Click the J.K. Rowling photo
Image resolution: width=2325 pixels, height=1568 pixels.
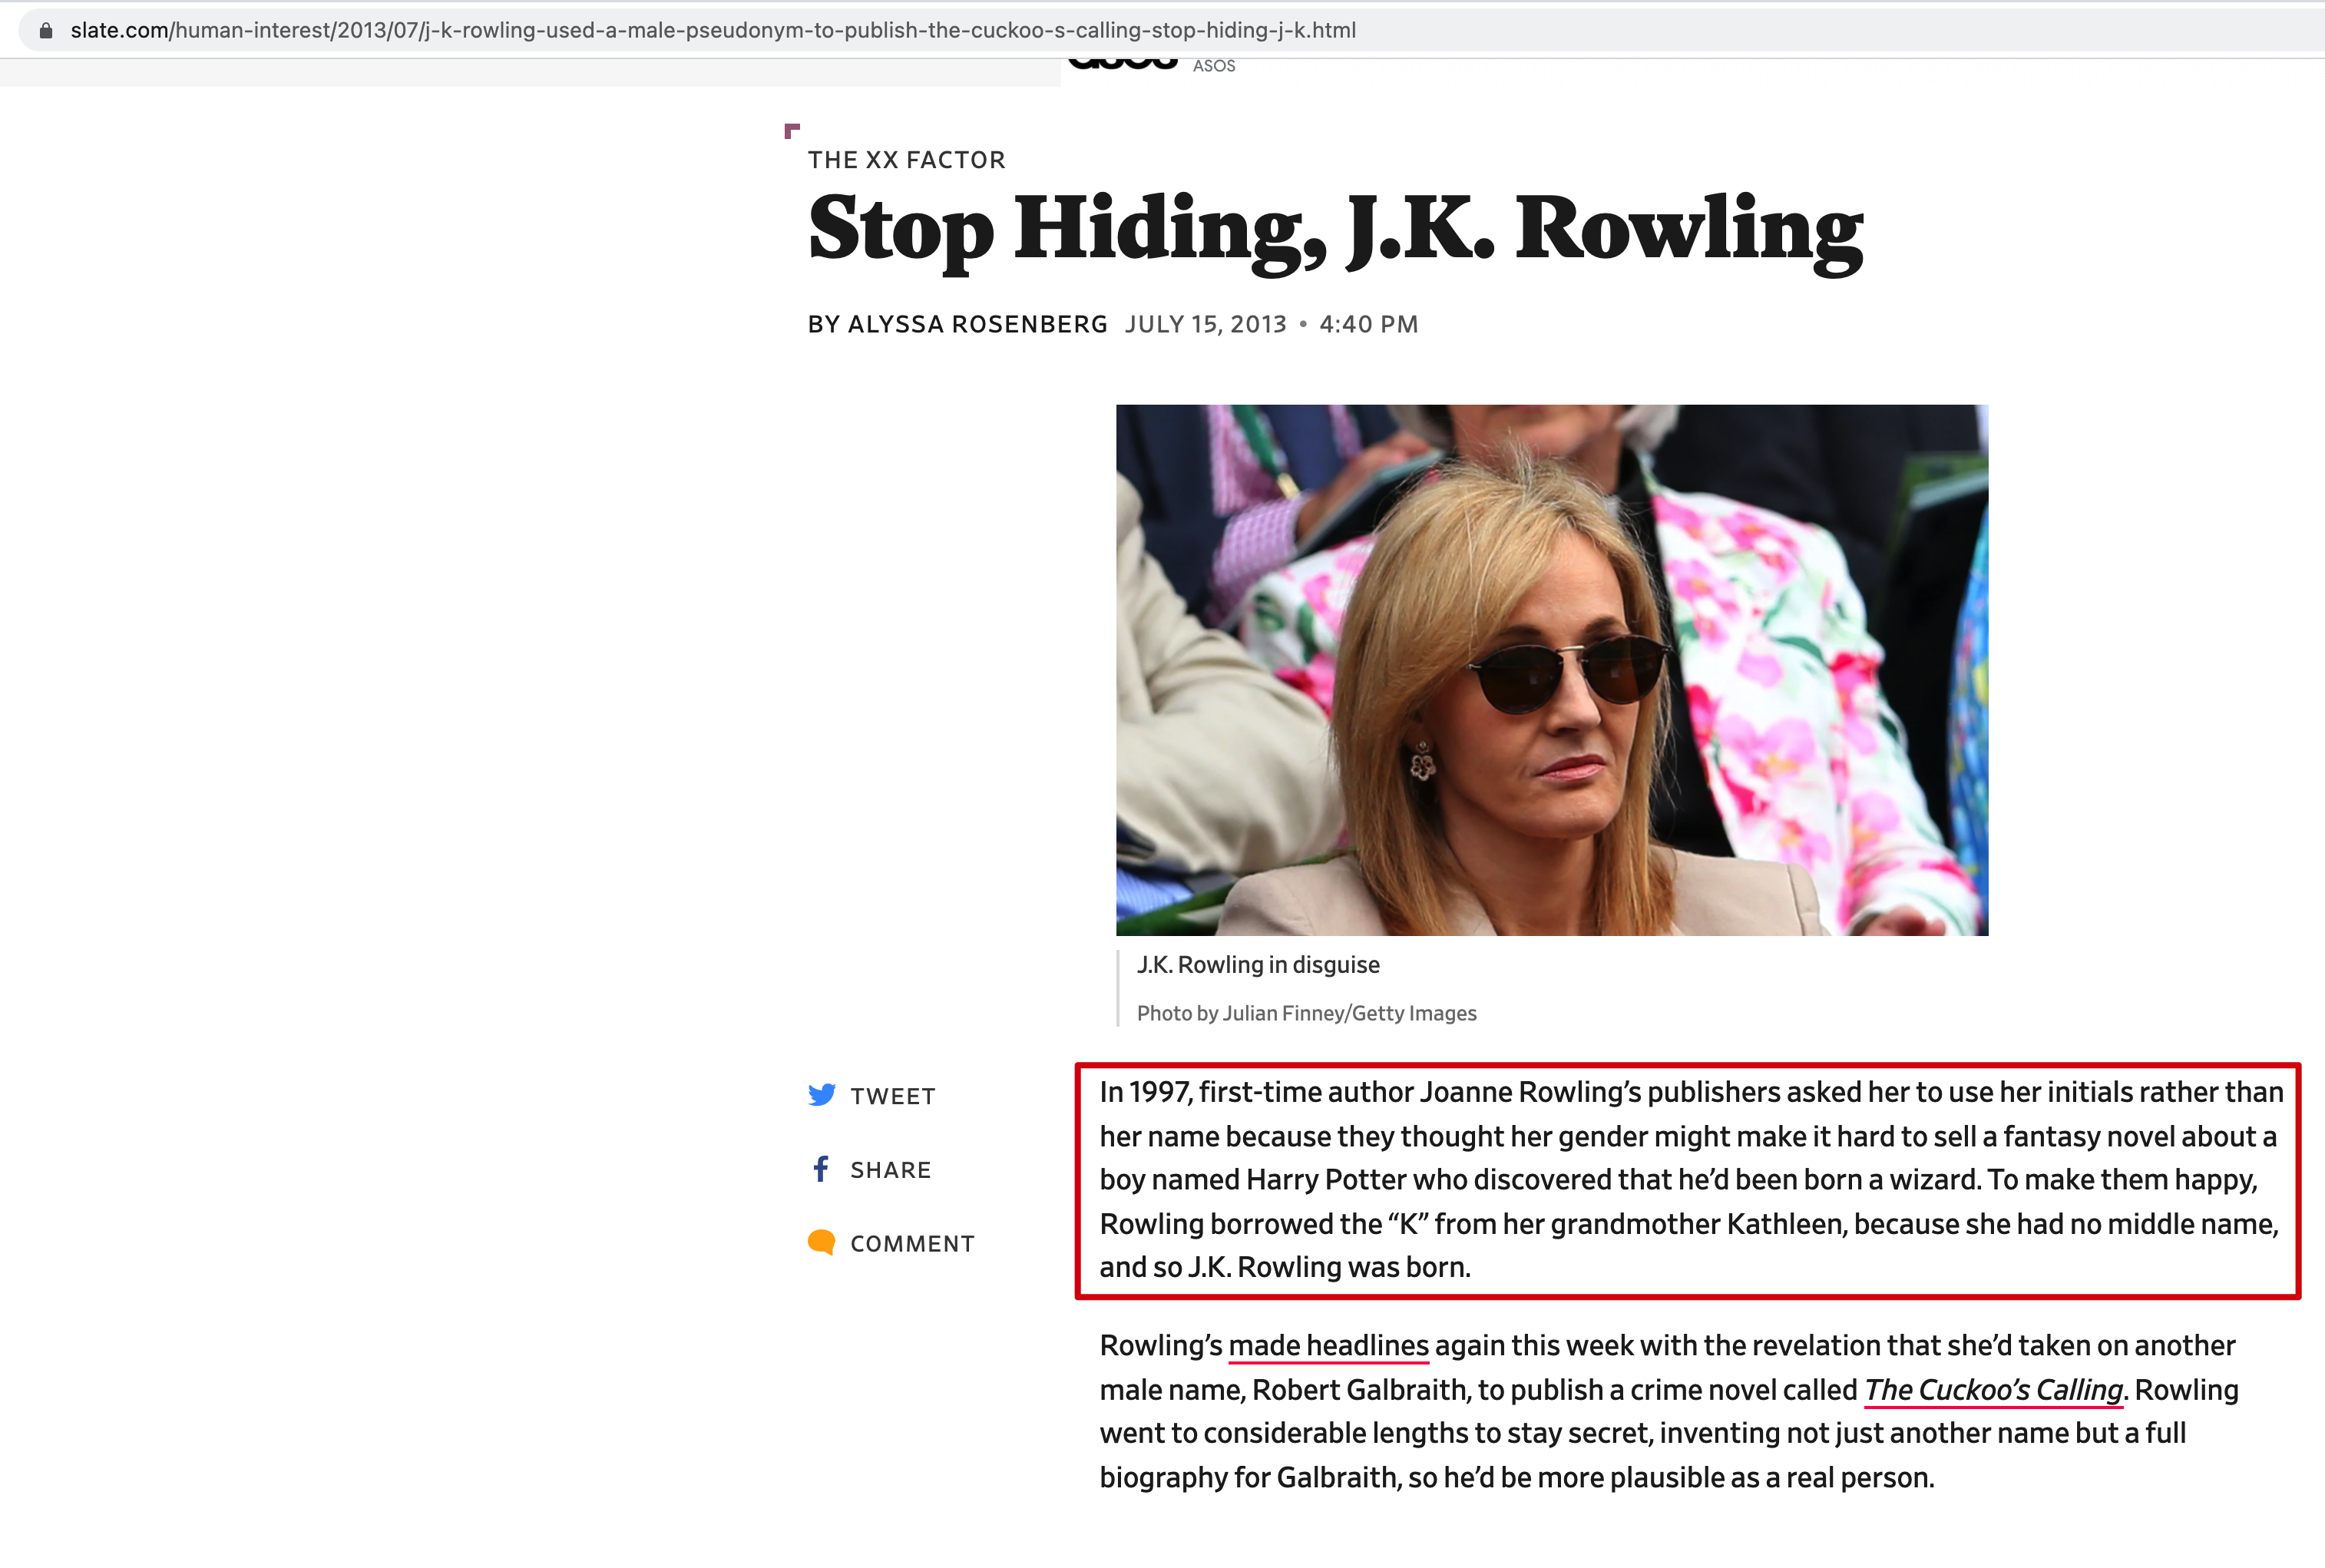1551,670
